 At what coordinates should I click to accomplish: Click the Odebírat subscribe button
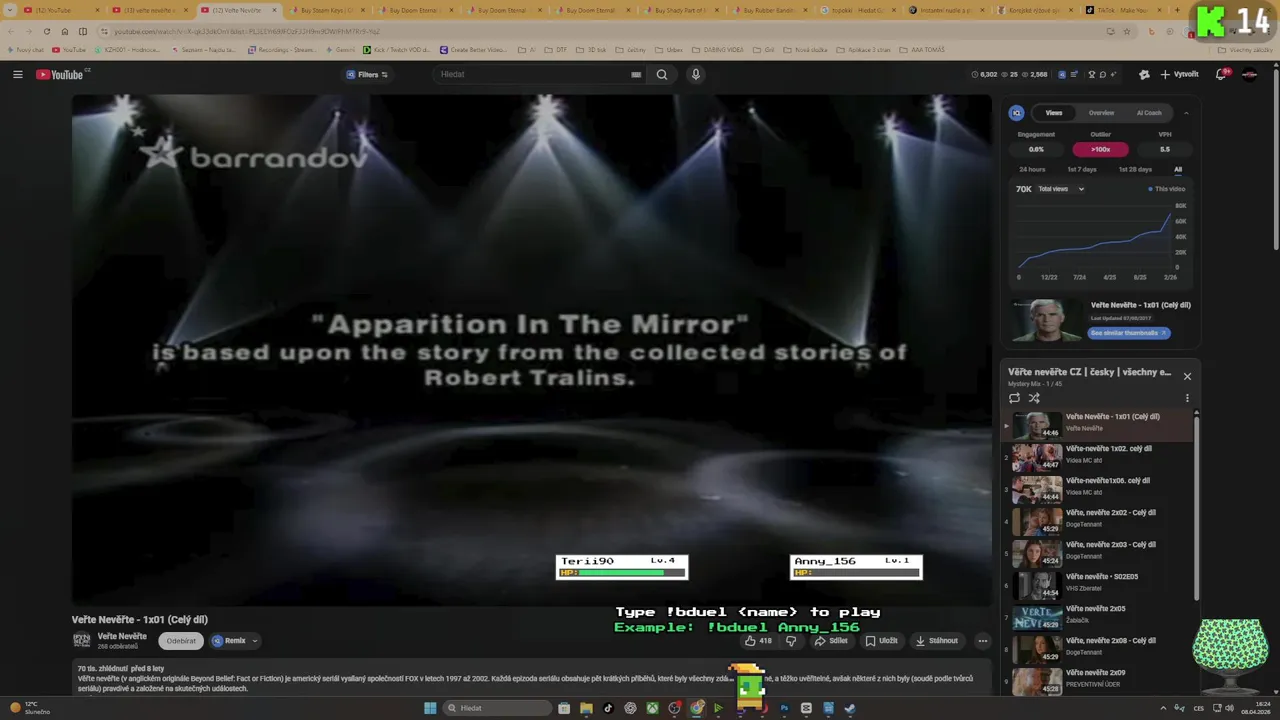(181, 641)
